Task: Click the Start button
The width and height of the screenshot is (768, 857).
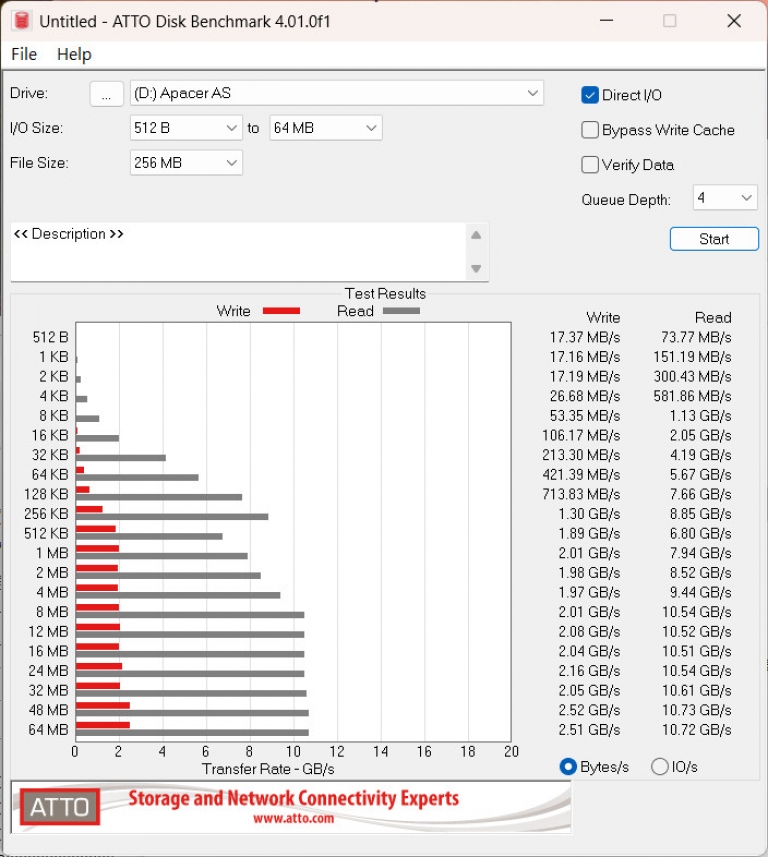Action: pyautogui.click(x=714, y=239)
